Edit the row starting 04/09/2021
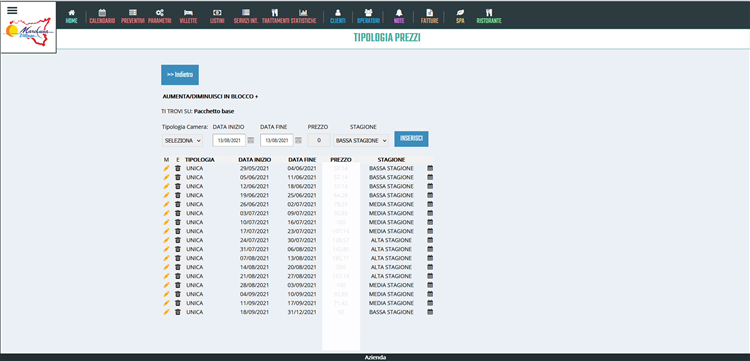The height and width of the screenshot is (361, 750). 166,294
